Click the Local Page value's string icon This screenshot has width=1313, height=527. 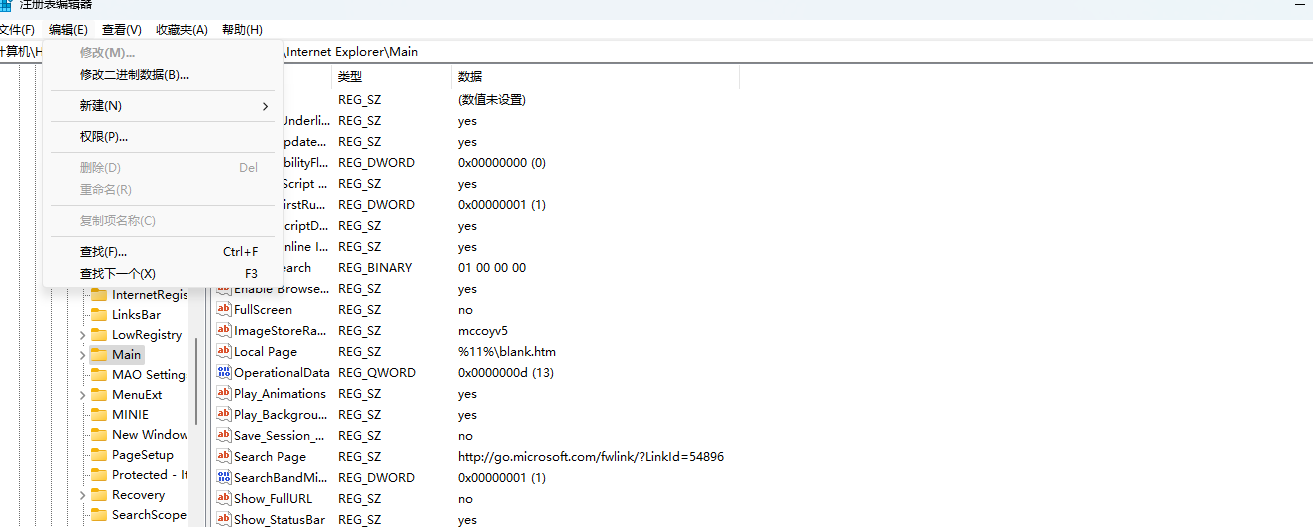click(x=224, y=352)
